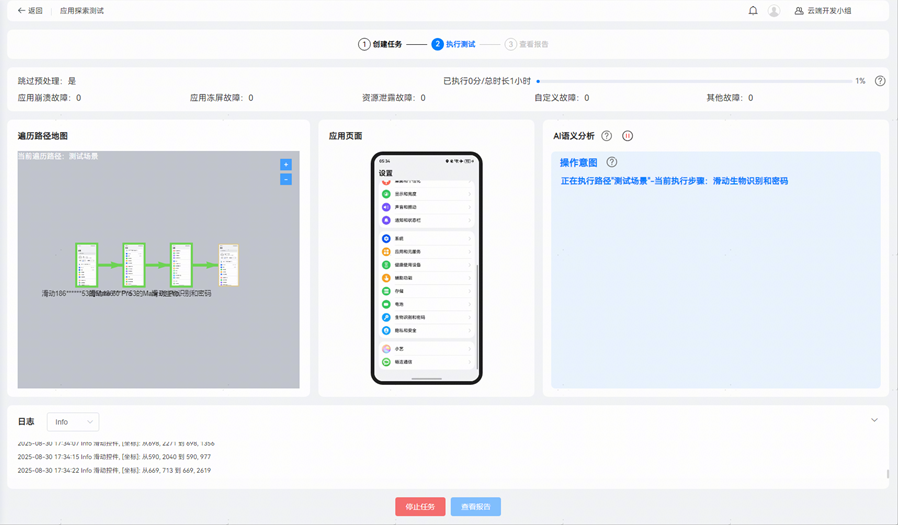Click the 查看报告 button at bottom
The height and width of the screenshot is (525, 898).
tap(475, 507)
